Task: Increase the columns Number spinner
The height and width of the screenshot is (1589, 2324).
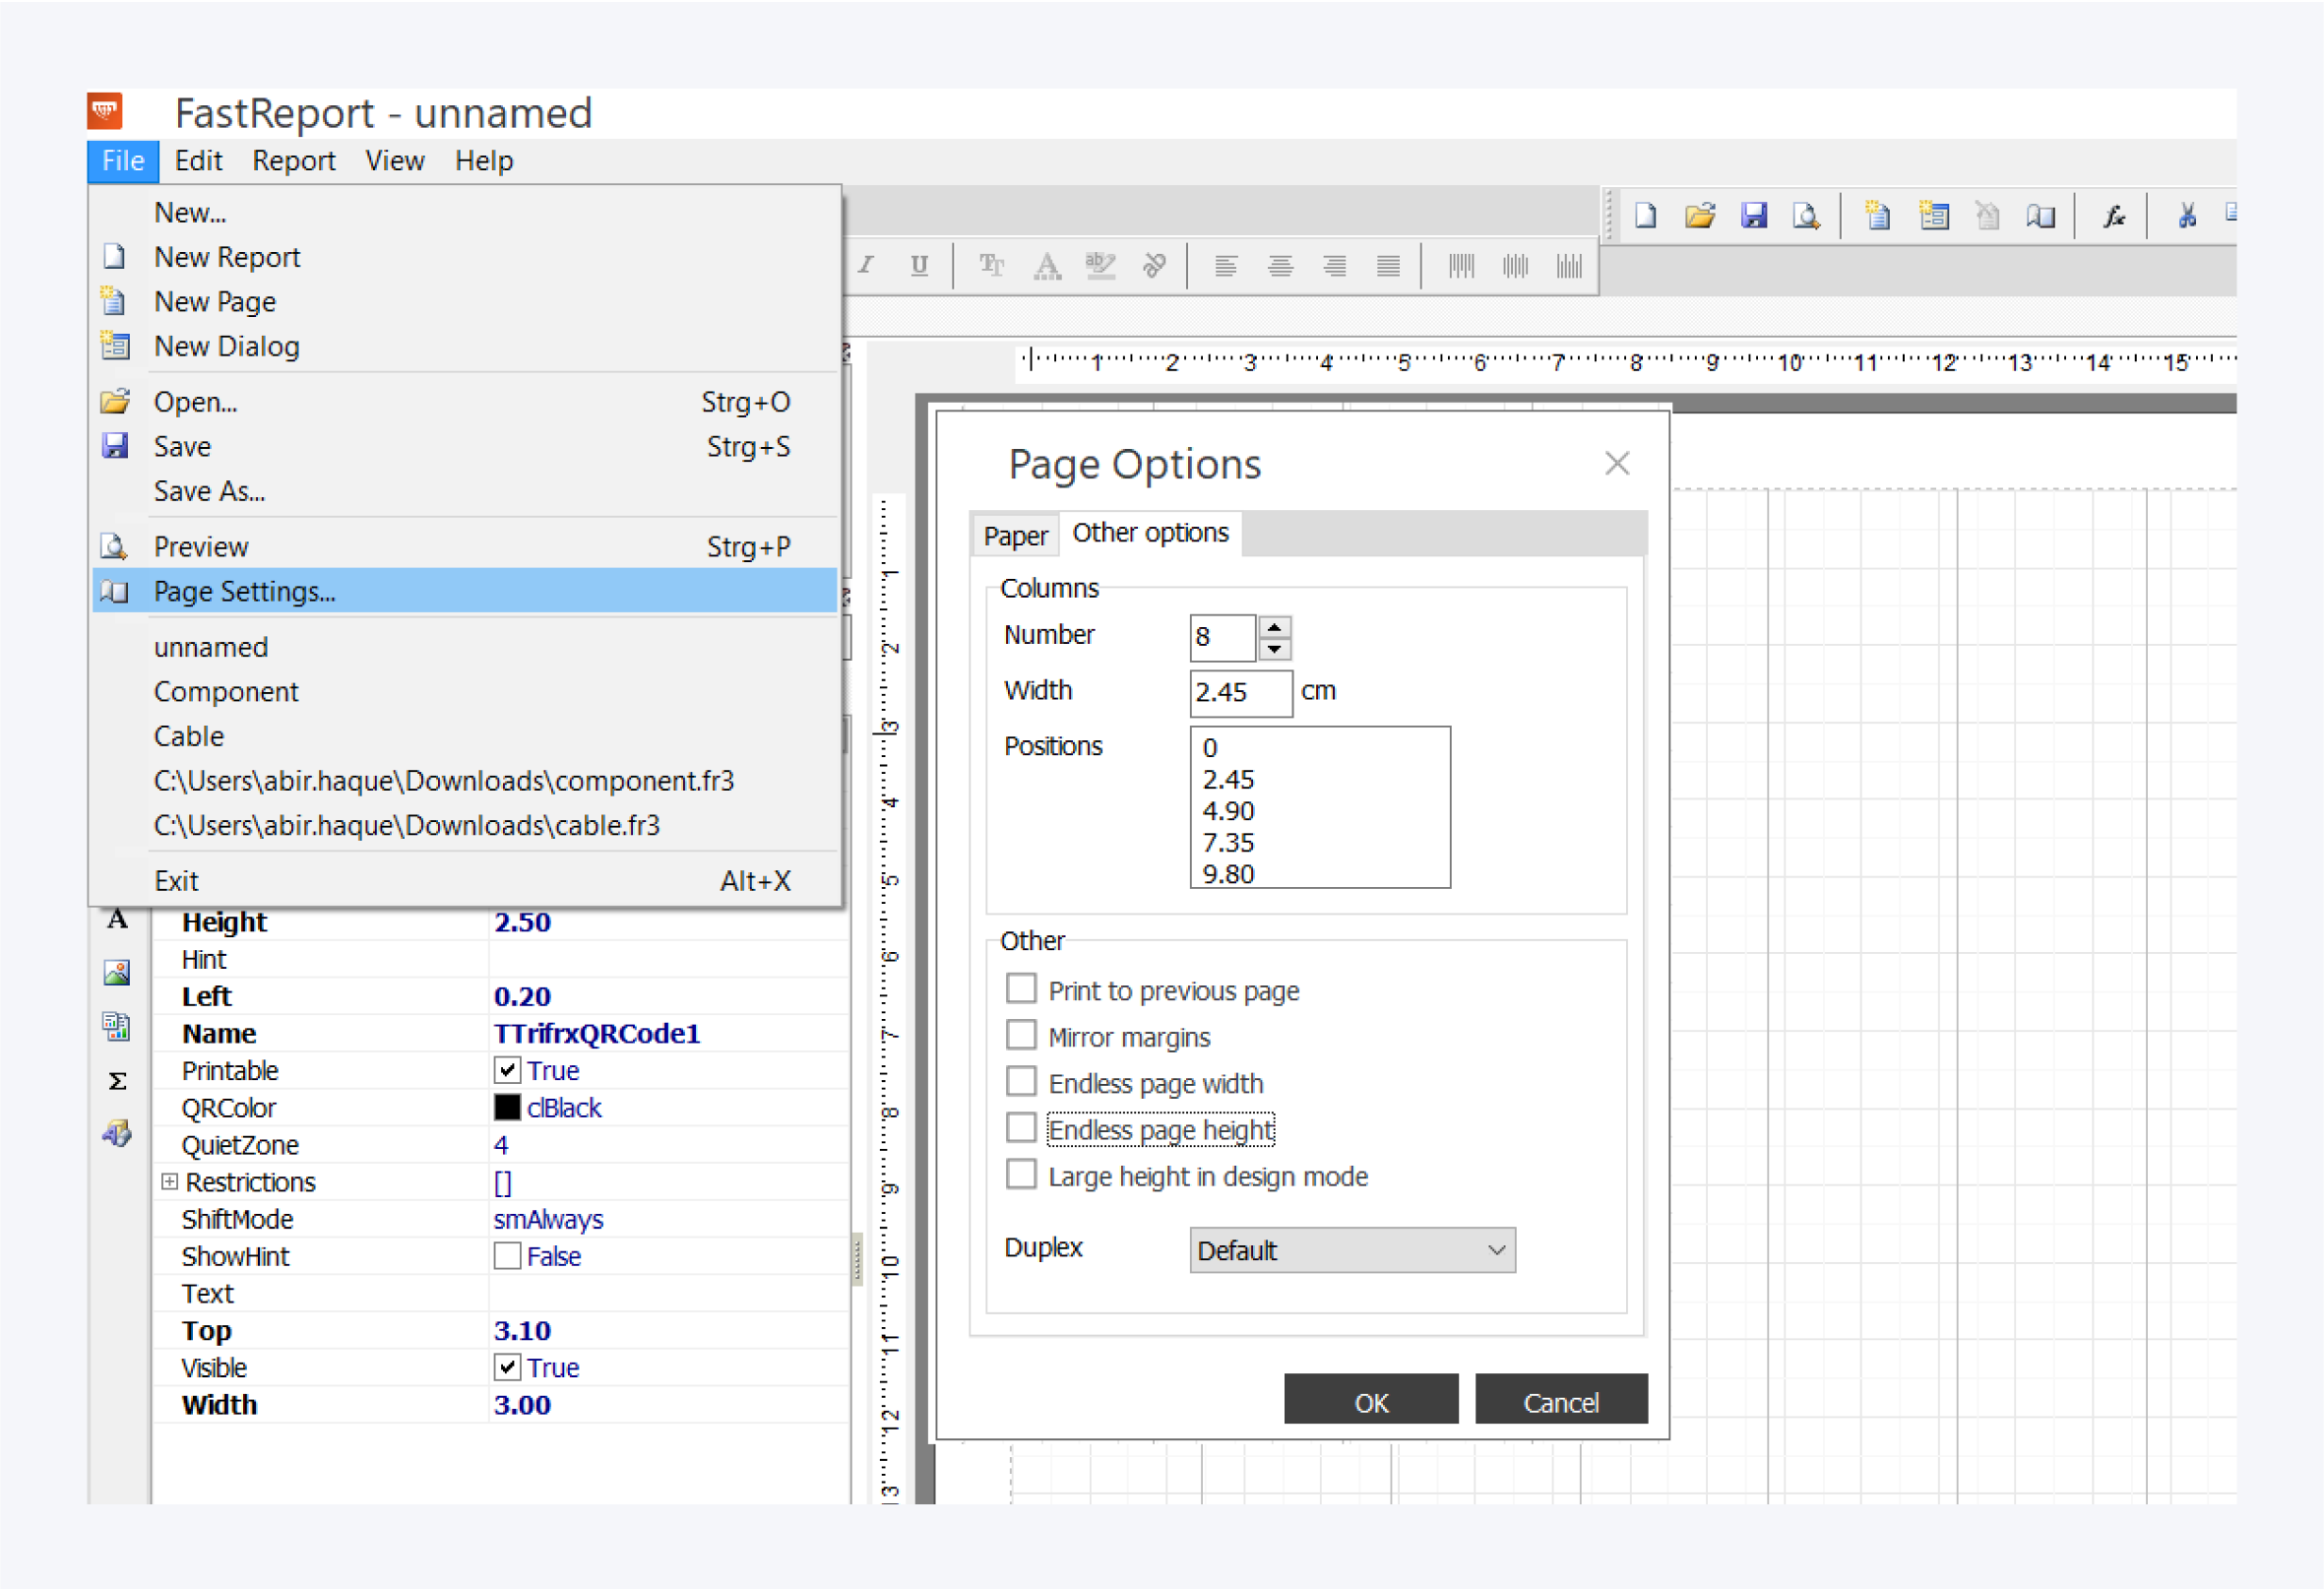Action: 1274,628
